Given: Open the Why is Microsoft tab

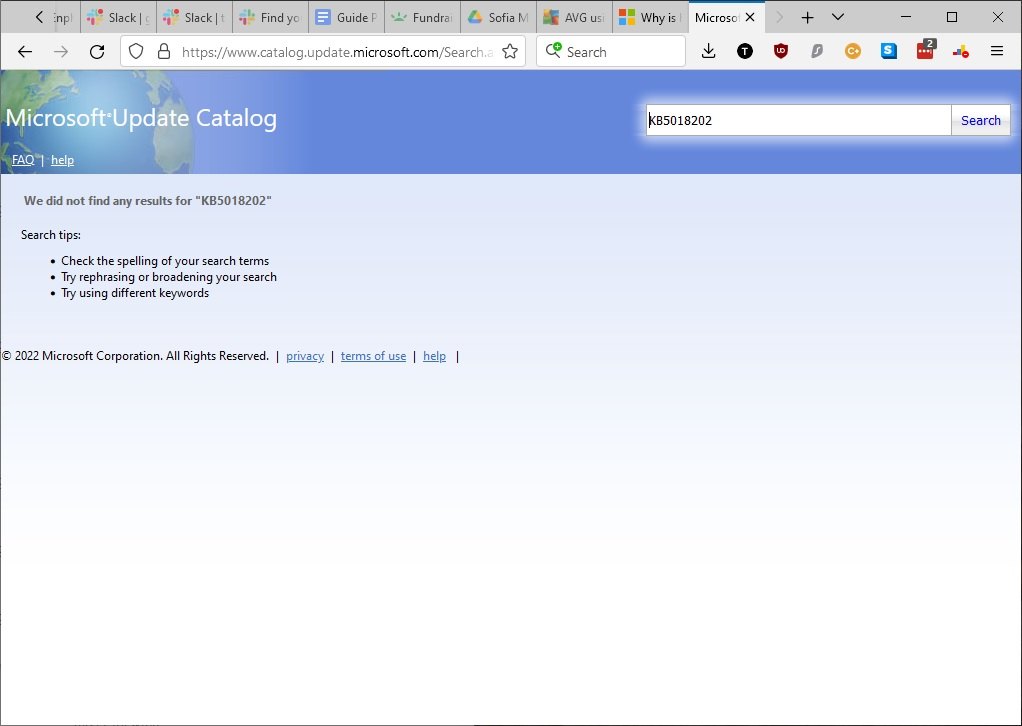Looking at the screenshot, I should pyautogui.click(x=650, y=18).
